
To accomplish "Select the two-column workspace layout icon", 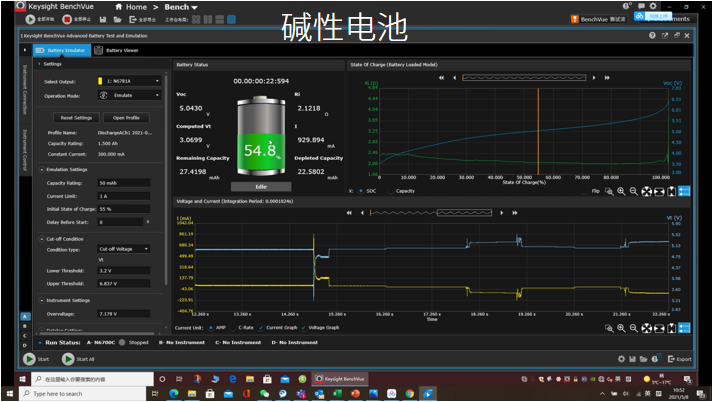I will point(208,20).
